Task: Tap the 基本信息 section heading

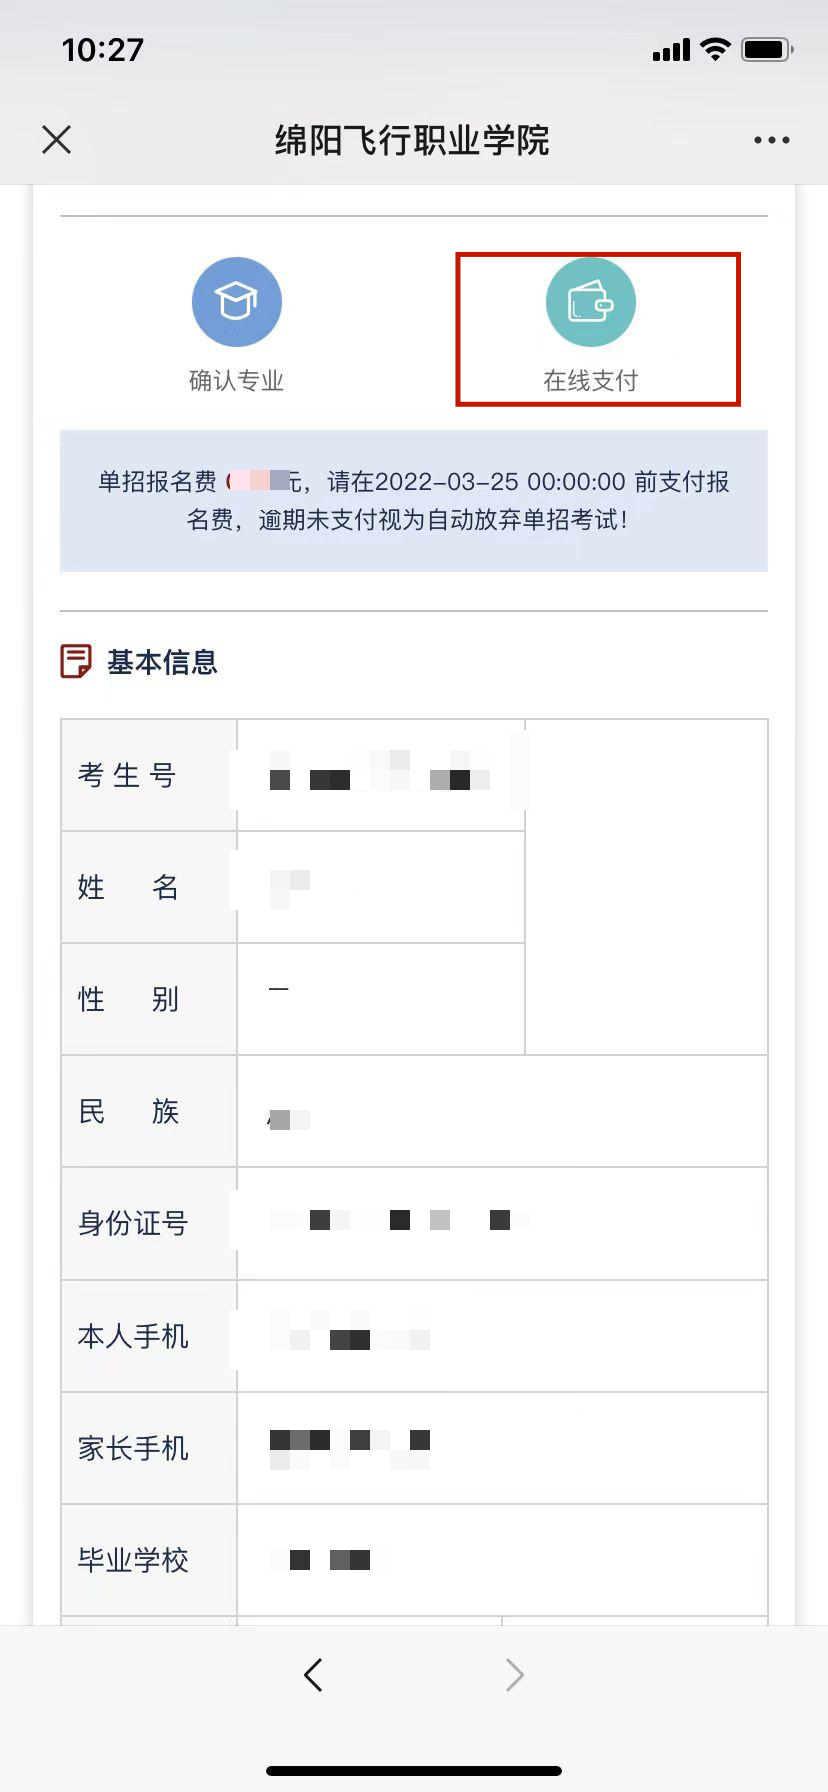Action: click(x=162, y=662)
